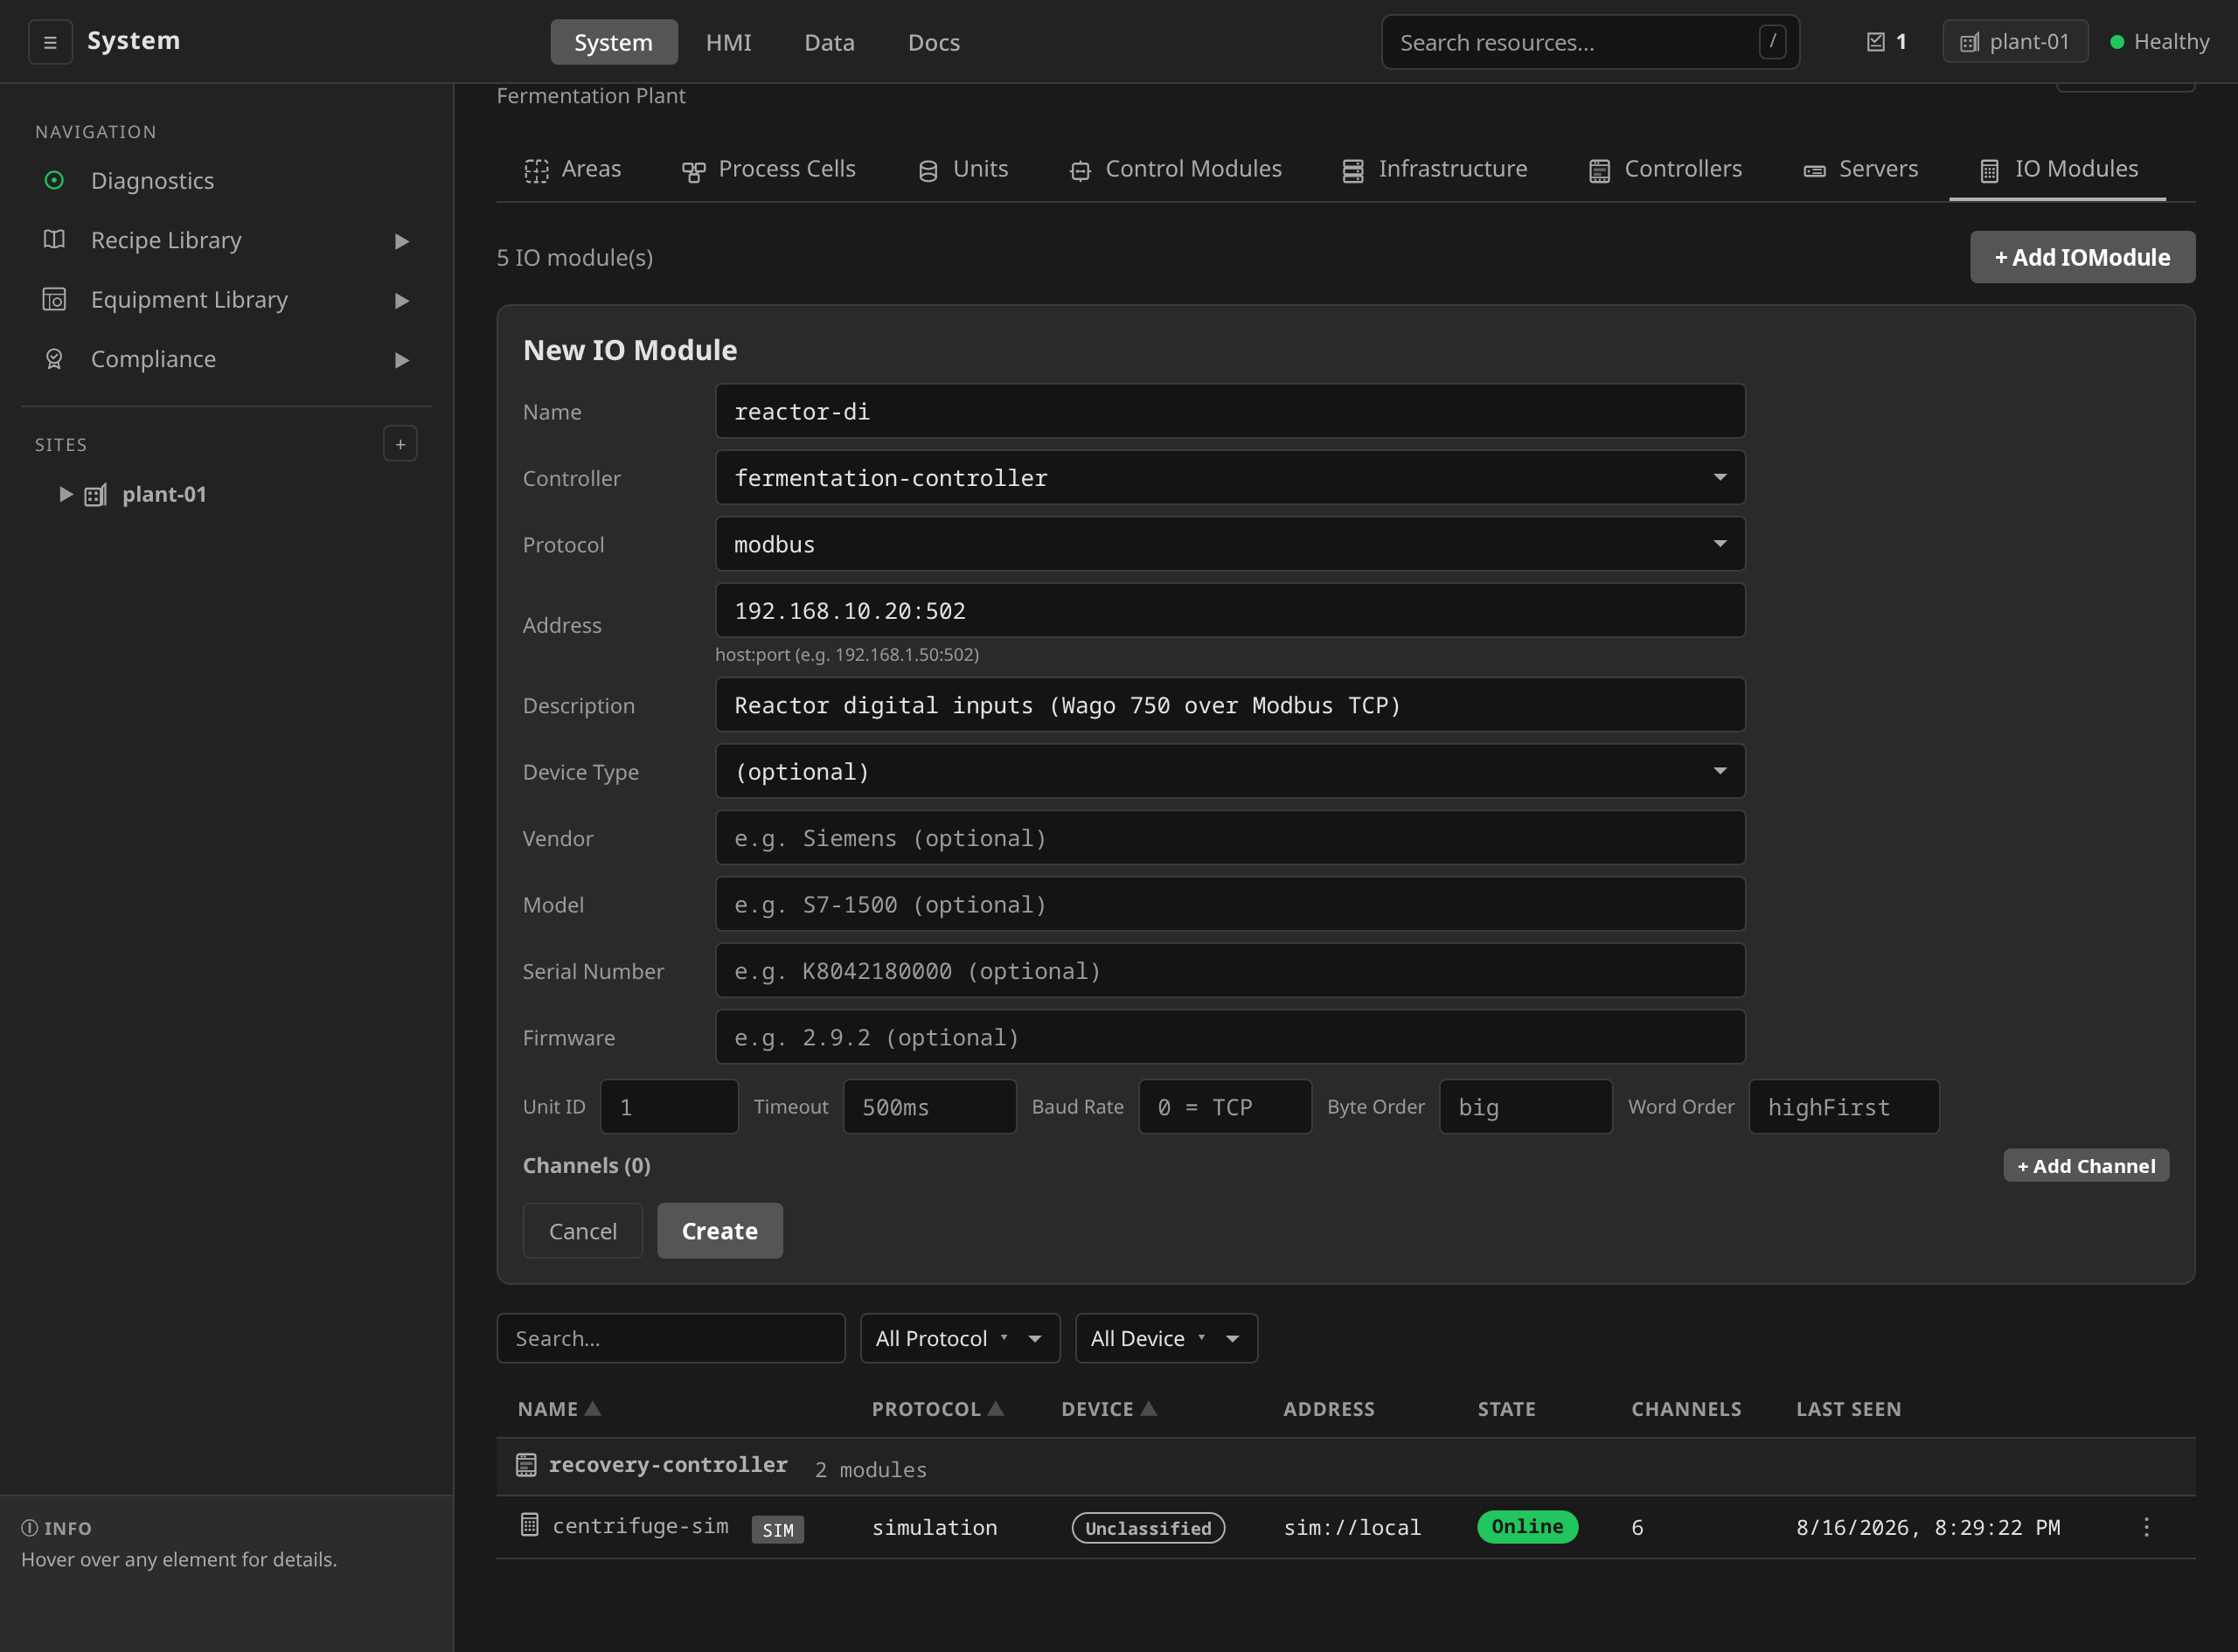The width and height of the screenshot is (2238, 1652).
Task: Click the centrifuge-sim module icon
Action: [530, 1525]
